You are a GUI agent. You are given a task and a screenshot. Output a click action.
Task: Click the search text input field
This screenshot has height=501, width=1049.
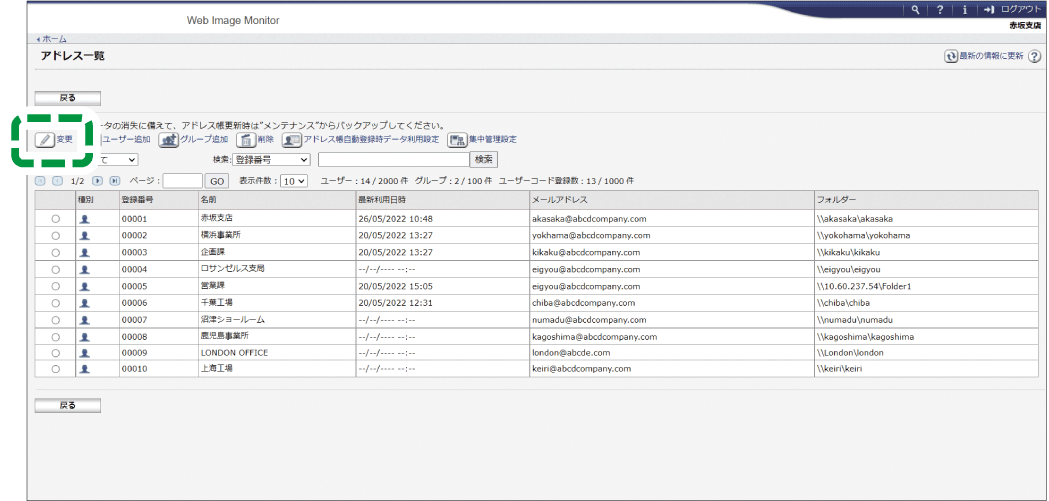coord(393,159)
